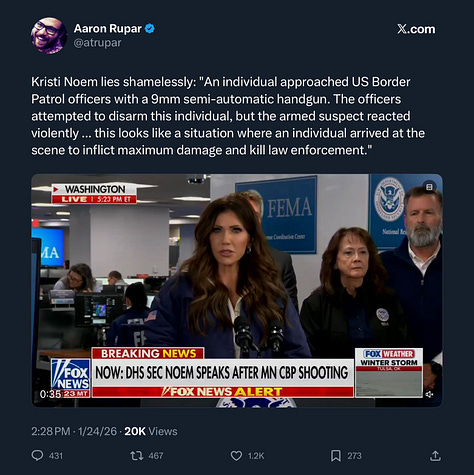Open the video overlay icon top right
Screen dimensions: 474x475
(x=429, y=187)
